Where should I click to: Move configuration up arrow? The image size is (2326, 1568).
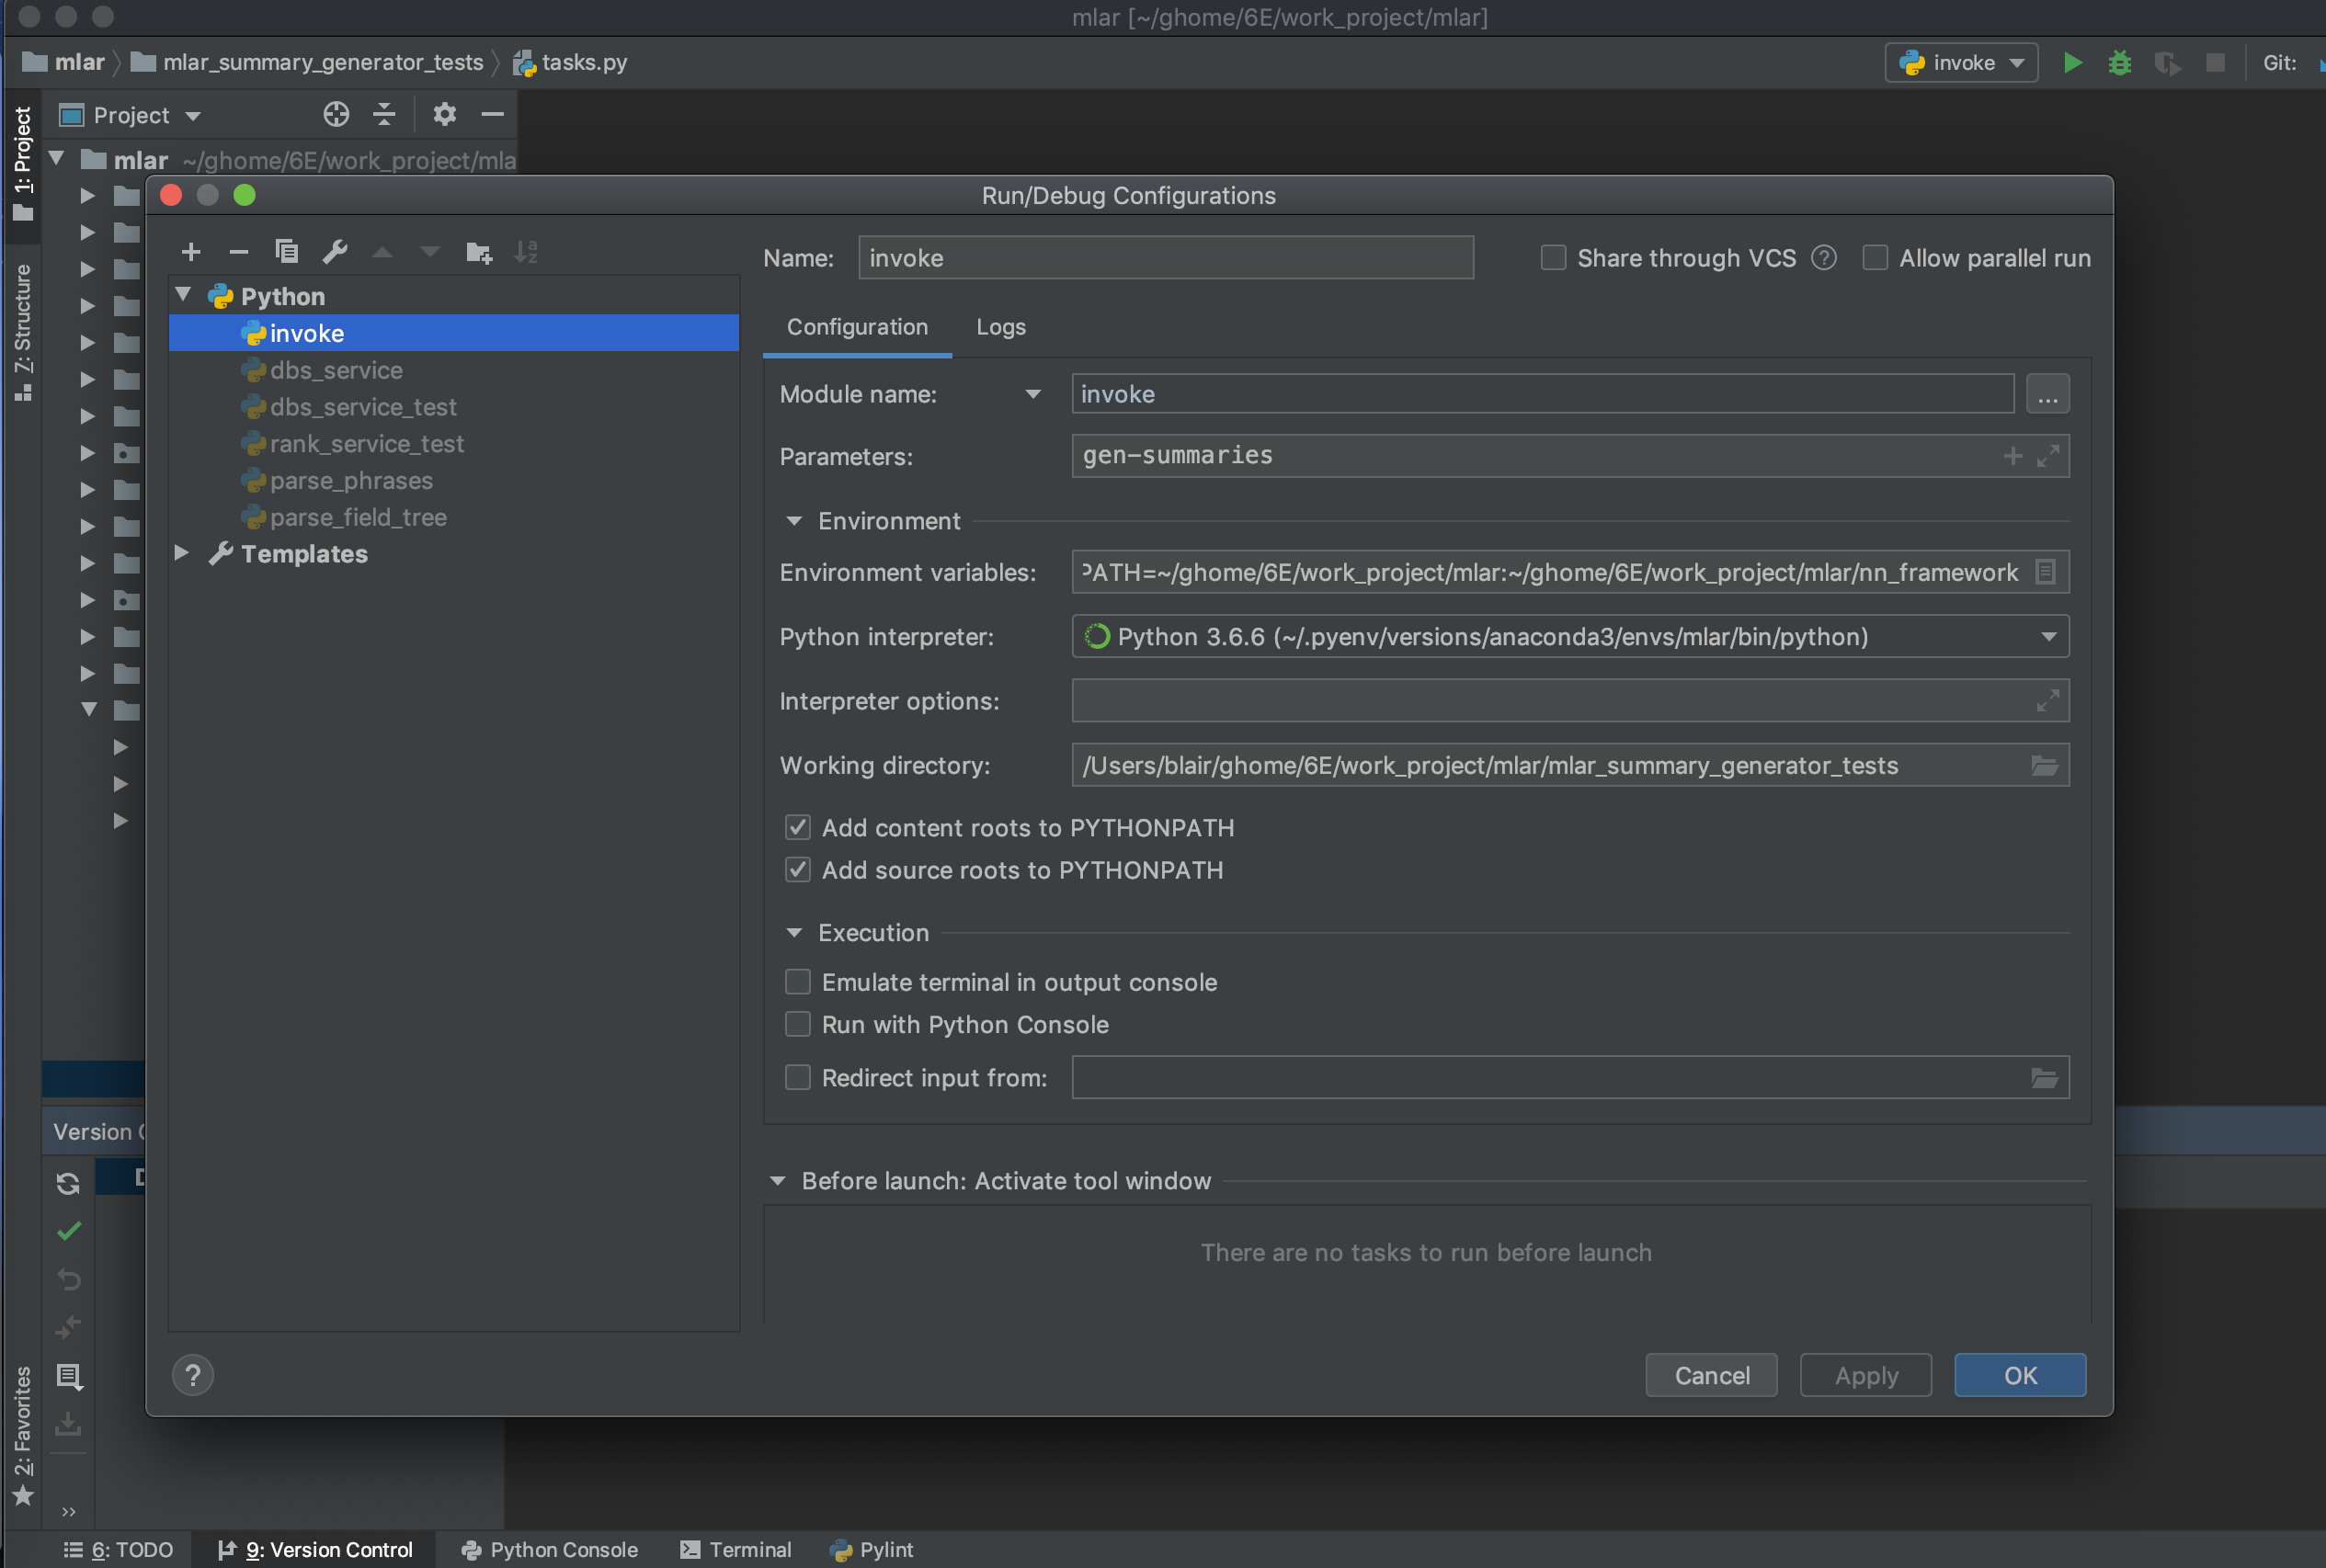pos(382,252)
